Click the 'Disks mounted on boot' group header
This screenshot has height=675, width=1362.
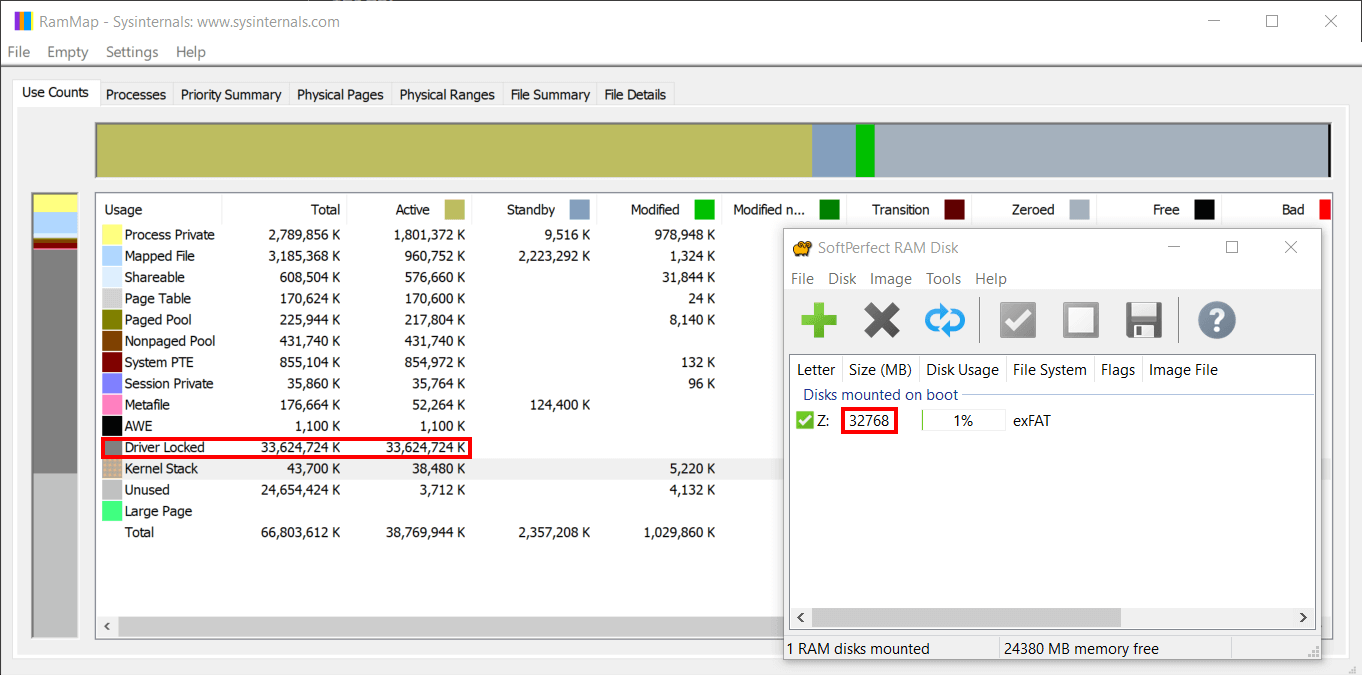tap(880, 395)
